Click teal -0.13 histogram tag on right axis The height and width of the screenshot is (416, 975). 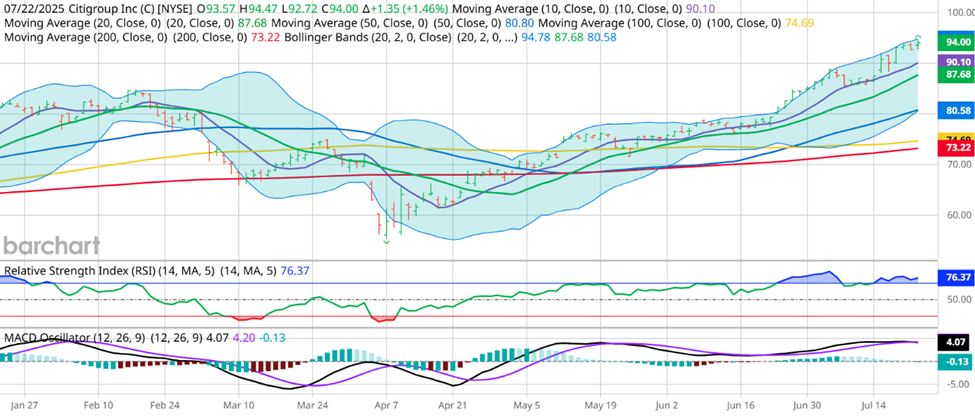pos(956,362)
